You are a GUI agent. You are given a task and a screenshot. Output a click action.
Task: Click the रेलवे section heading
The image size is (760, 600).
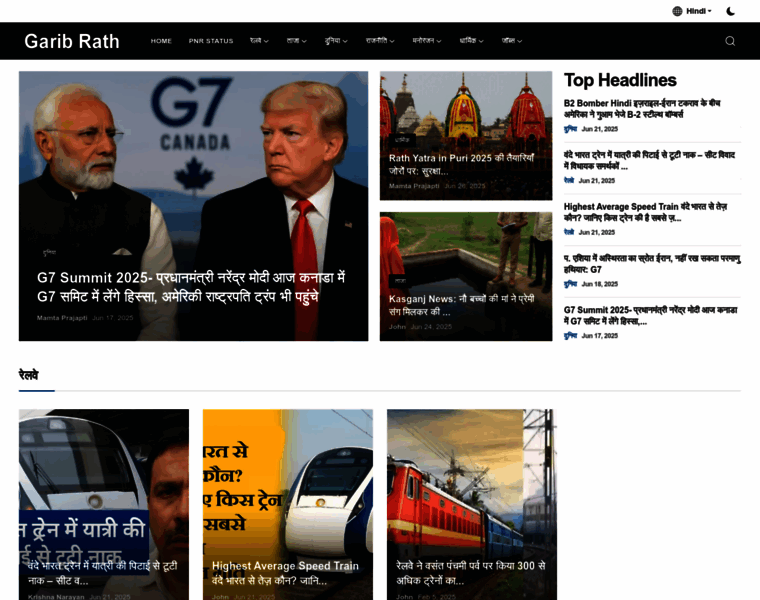tap(29, 375)
